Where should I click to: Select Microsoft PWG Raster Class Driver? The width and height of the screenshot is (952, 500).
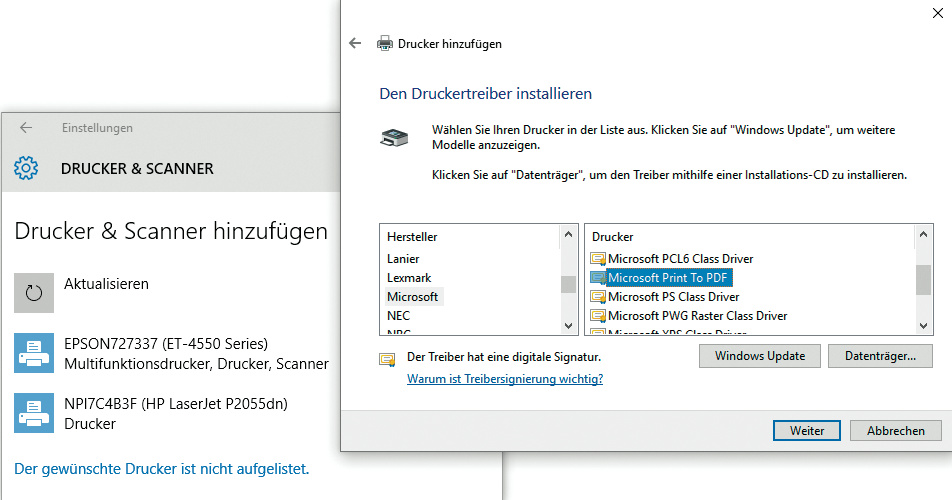pyautogui.click(x=697, y=316)
